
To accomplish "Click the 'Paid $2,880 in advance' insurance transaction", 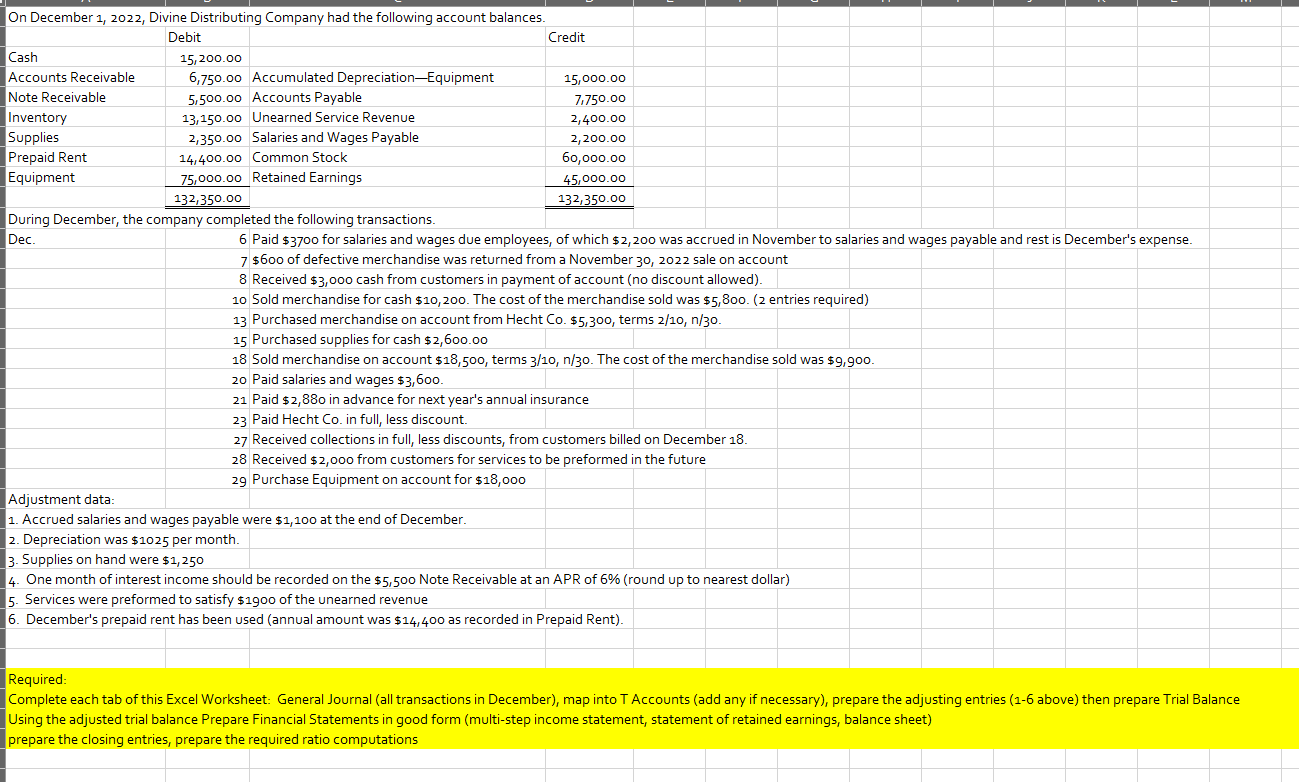I will 420,399.
